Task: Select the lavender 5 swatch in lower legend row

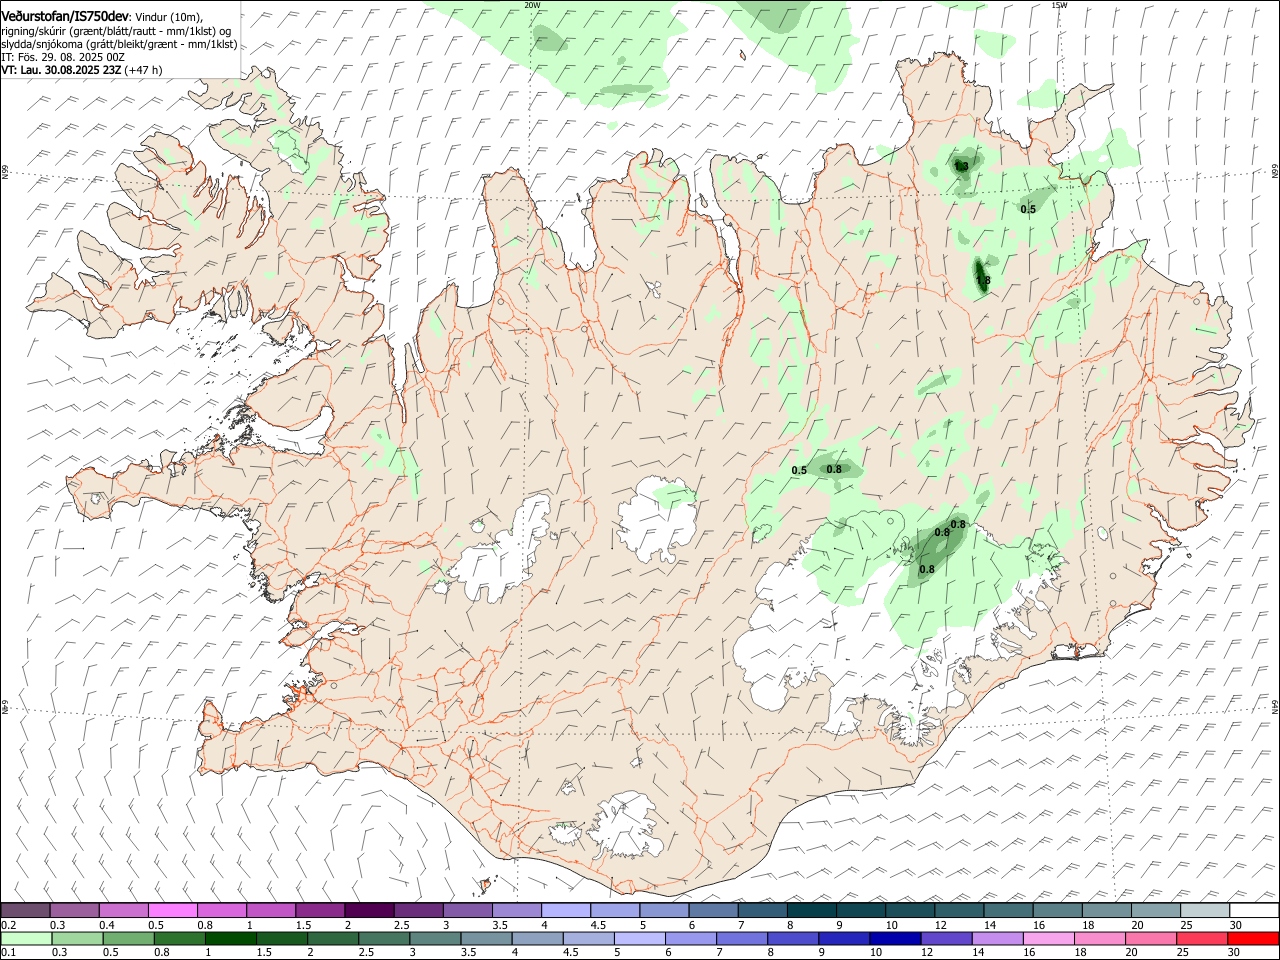Action: [639, 938]
